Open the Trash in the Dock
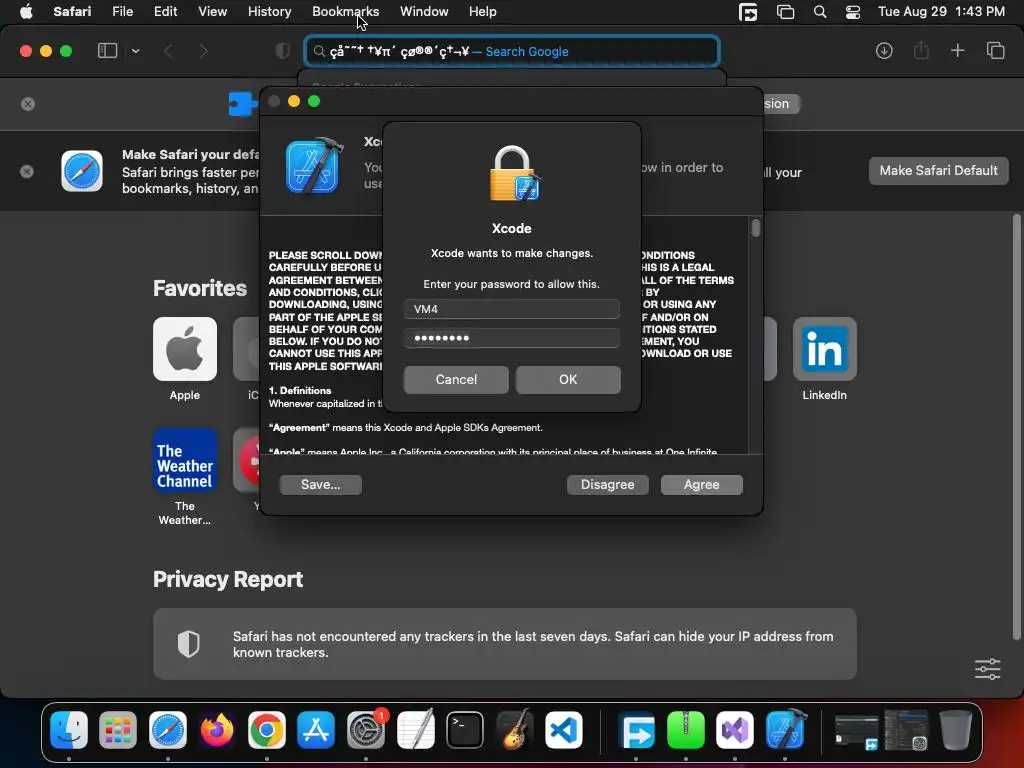1024x768 pixels. coord(955,730)
